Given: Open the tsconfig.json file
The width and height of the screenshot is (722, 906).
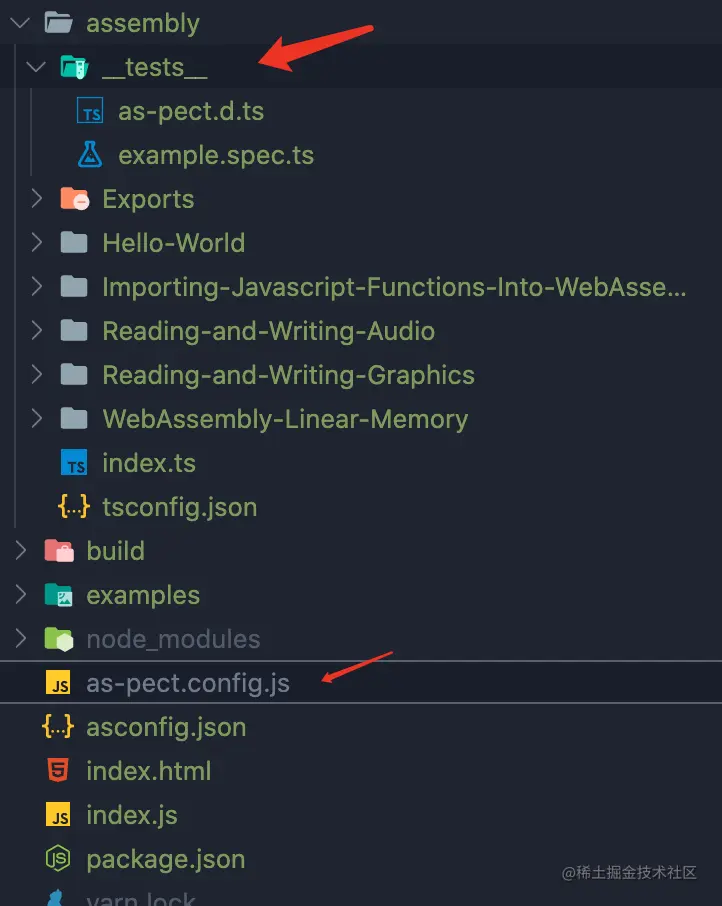Looking at the screenshot, I should pyautogui.click(x=179, y=507).
